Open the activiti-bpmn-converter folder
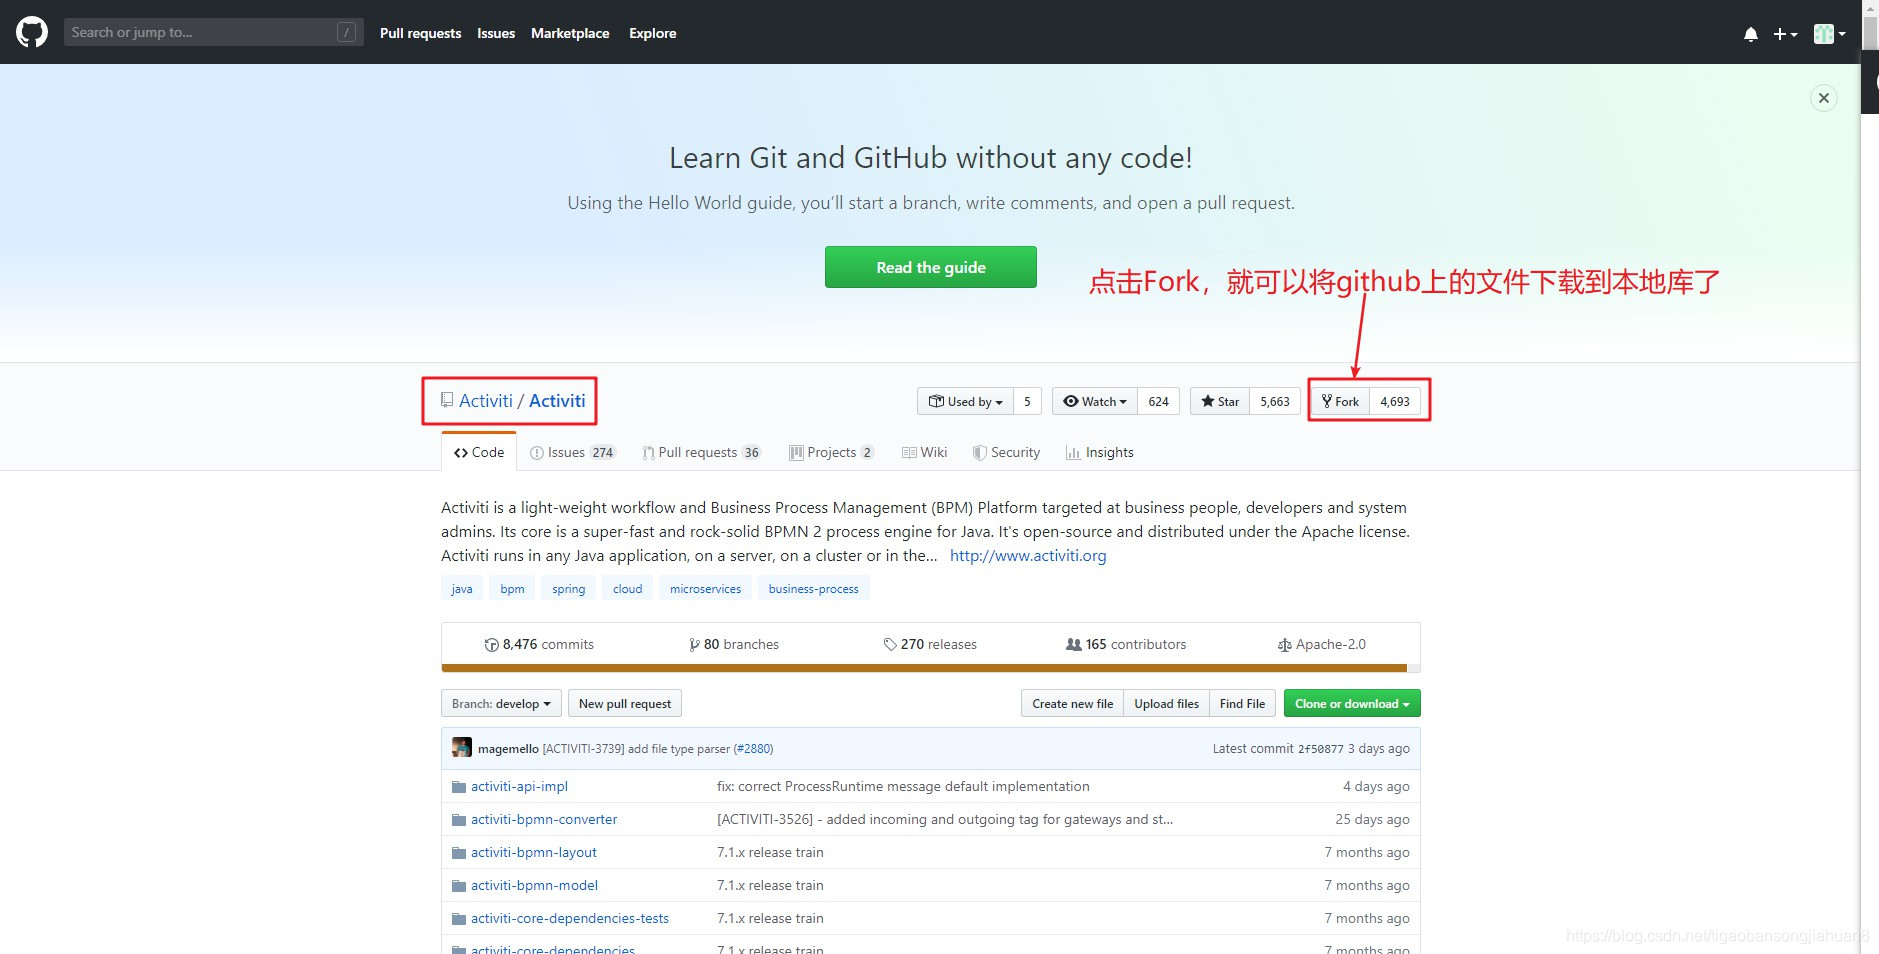 (x=544, y=819)
